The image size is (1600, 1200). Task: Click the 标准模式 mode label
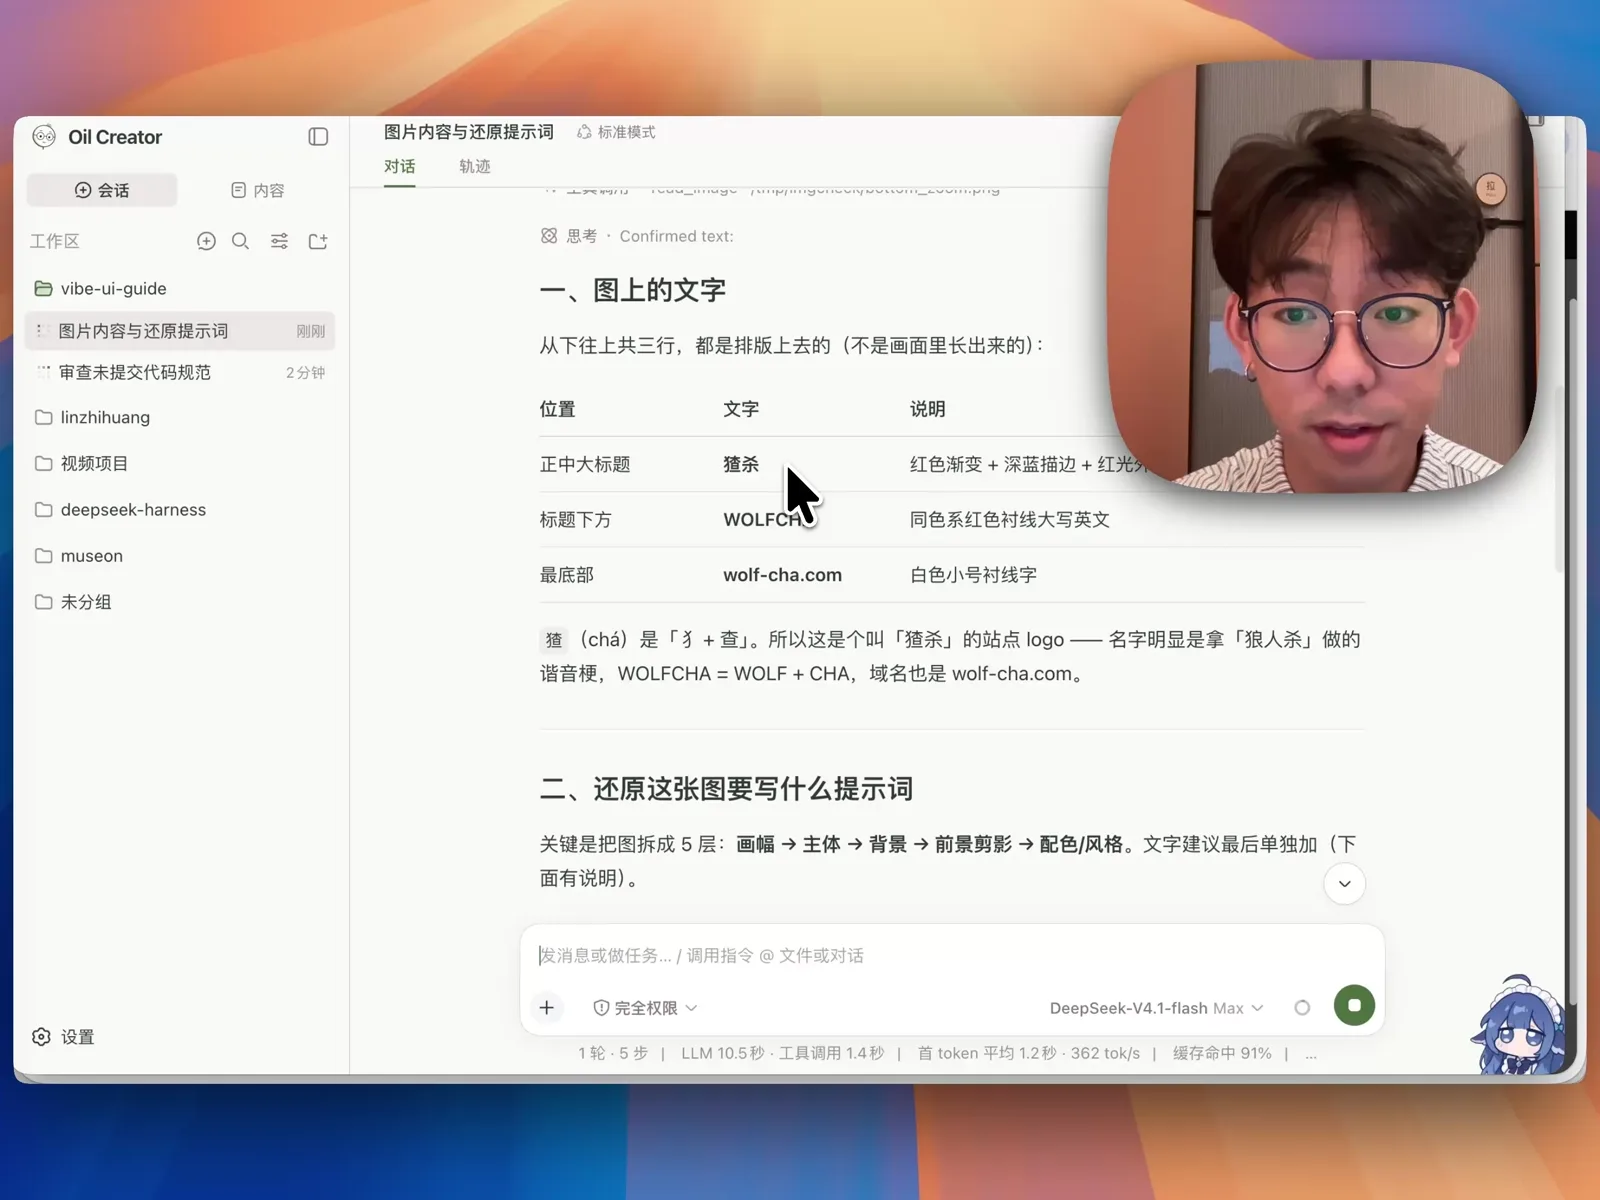626,132
